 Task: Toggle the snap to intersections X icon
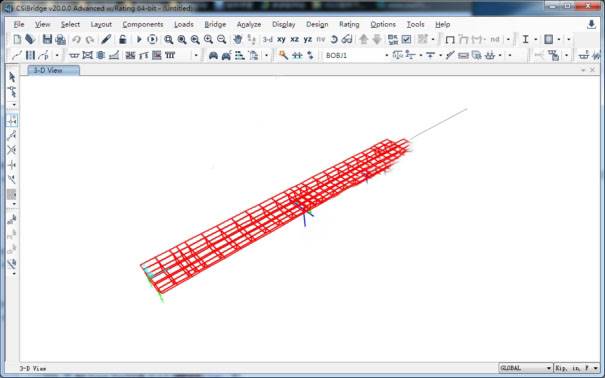pos(12,150)
